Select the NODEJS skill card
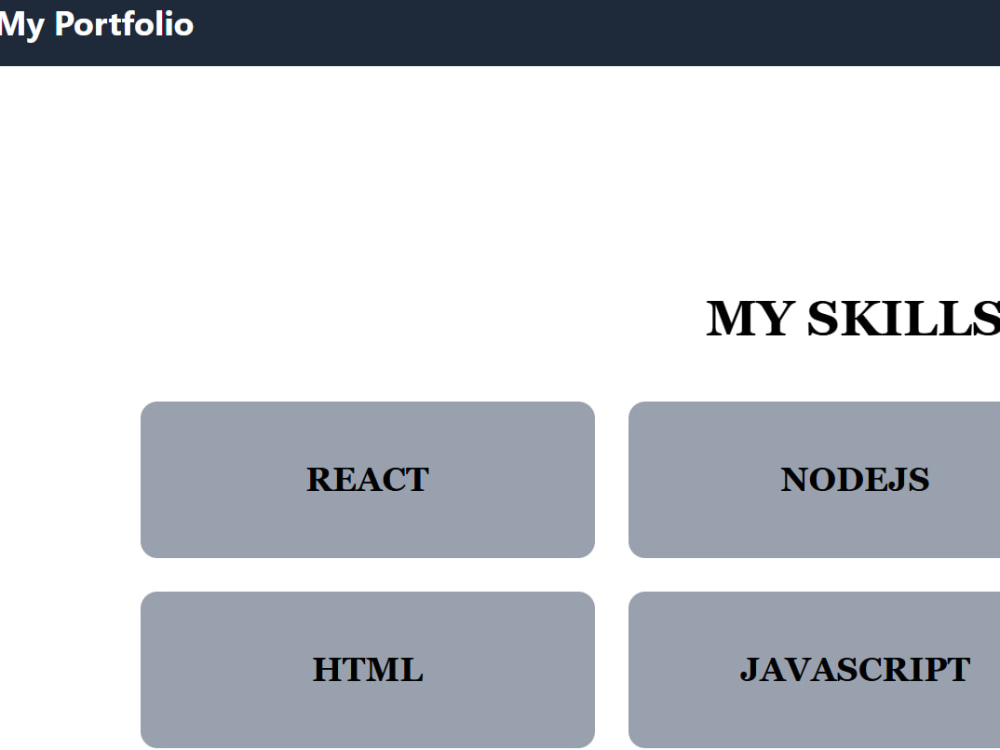Screen dimensions: 1000x750 coord(814,480)
